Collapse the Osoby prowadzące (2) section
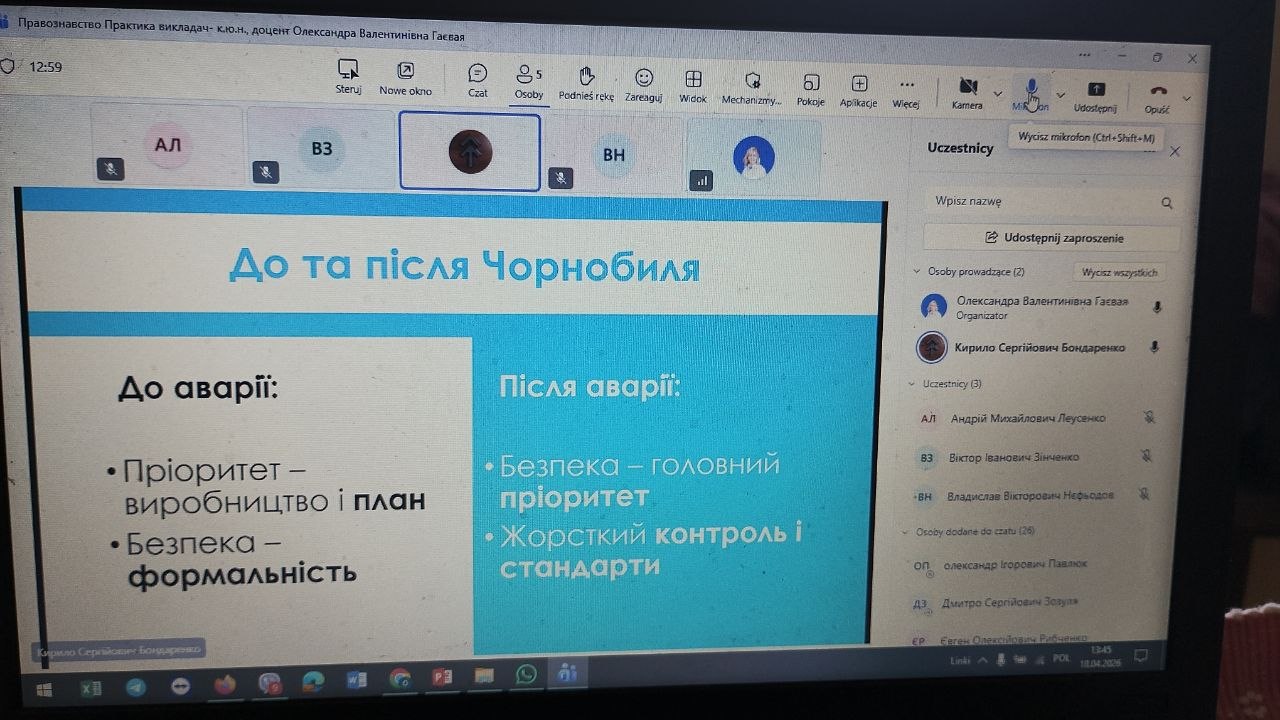This screenshot has width=1280, height=720. click(x=917, y=271)
